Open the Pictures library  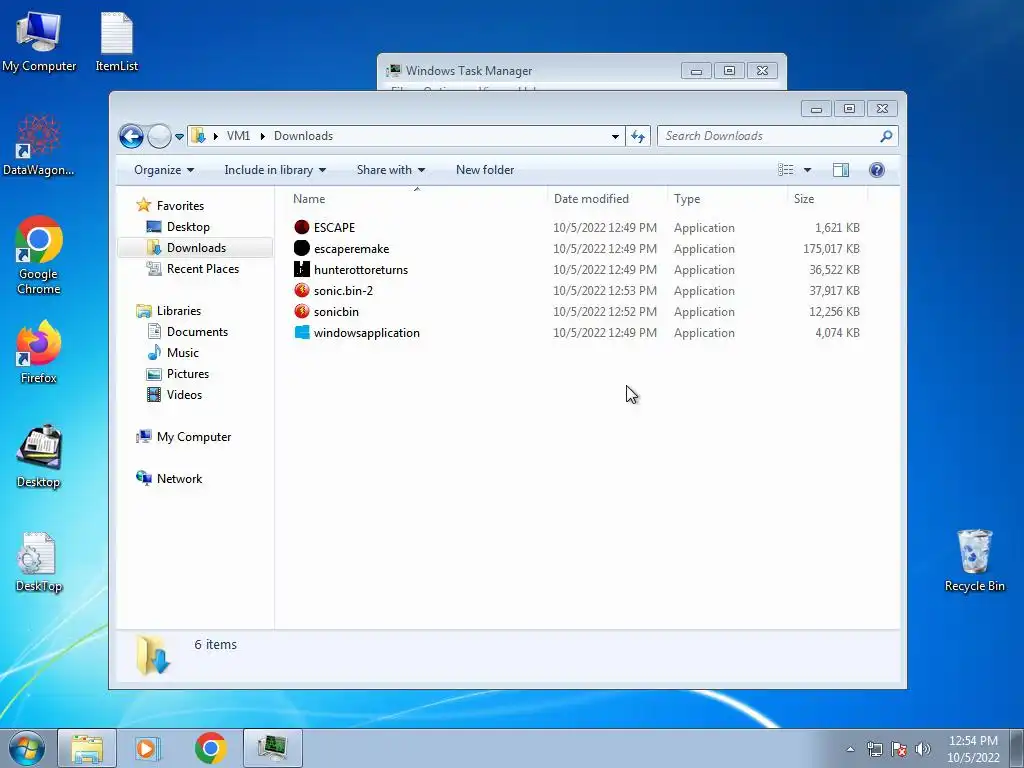pos(187,374)
